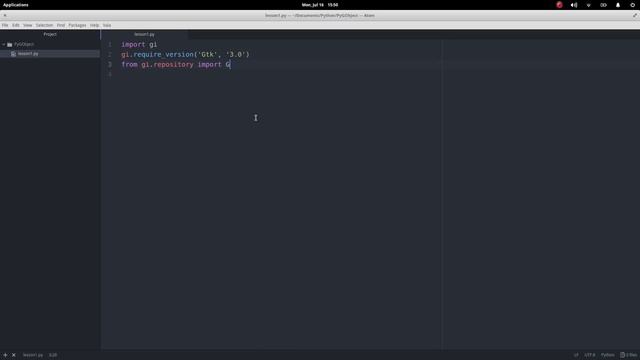Open the Packages menu

click(77, 25)
